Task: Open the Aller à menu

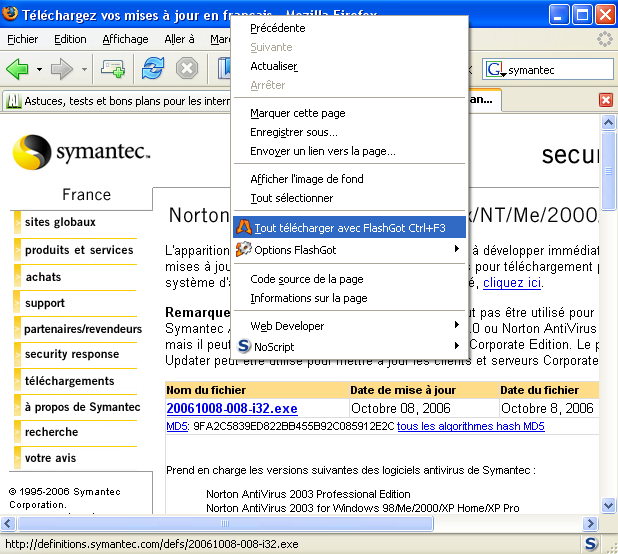Action: pyautogui.click(x=179, y=39)
